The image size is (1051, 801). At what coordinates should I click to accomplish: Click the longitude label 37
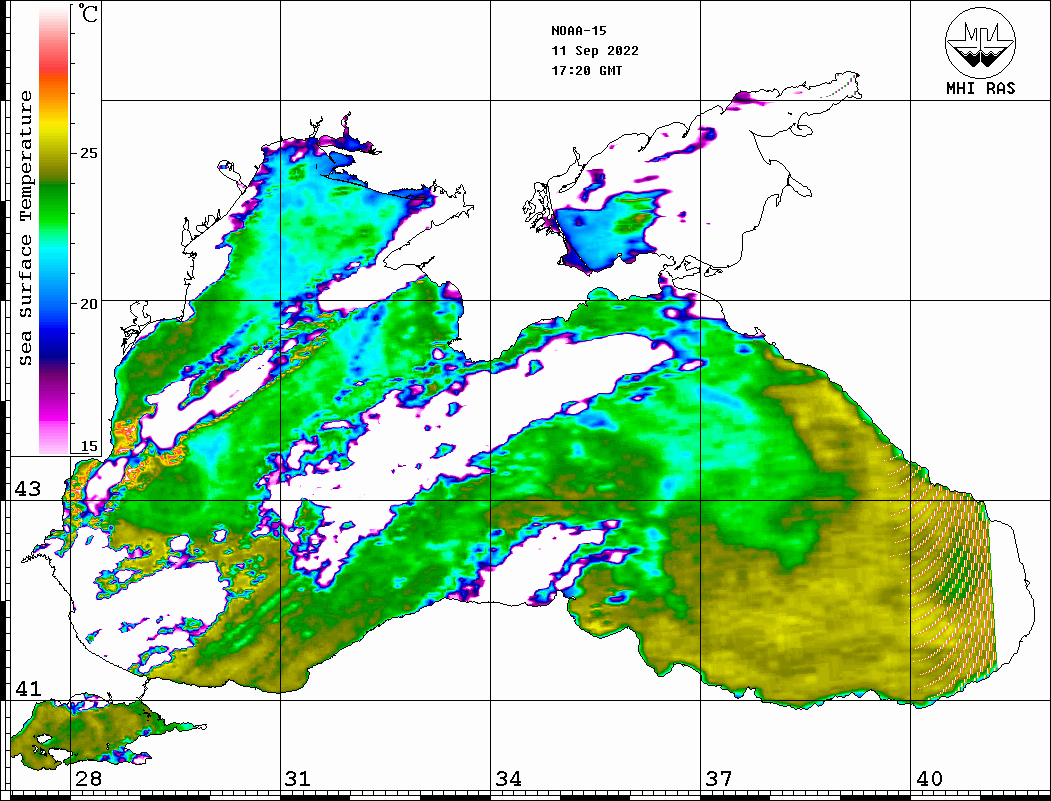point(719,779)
